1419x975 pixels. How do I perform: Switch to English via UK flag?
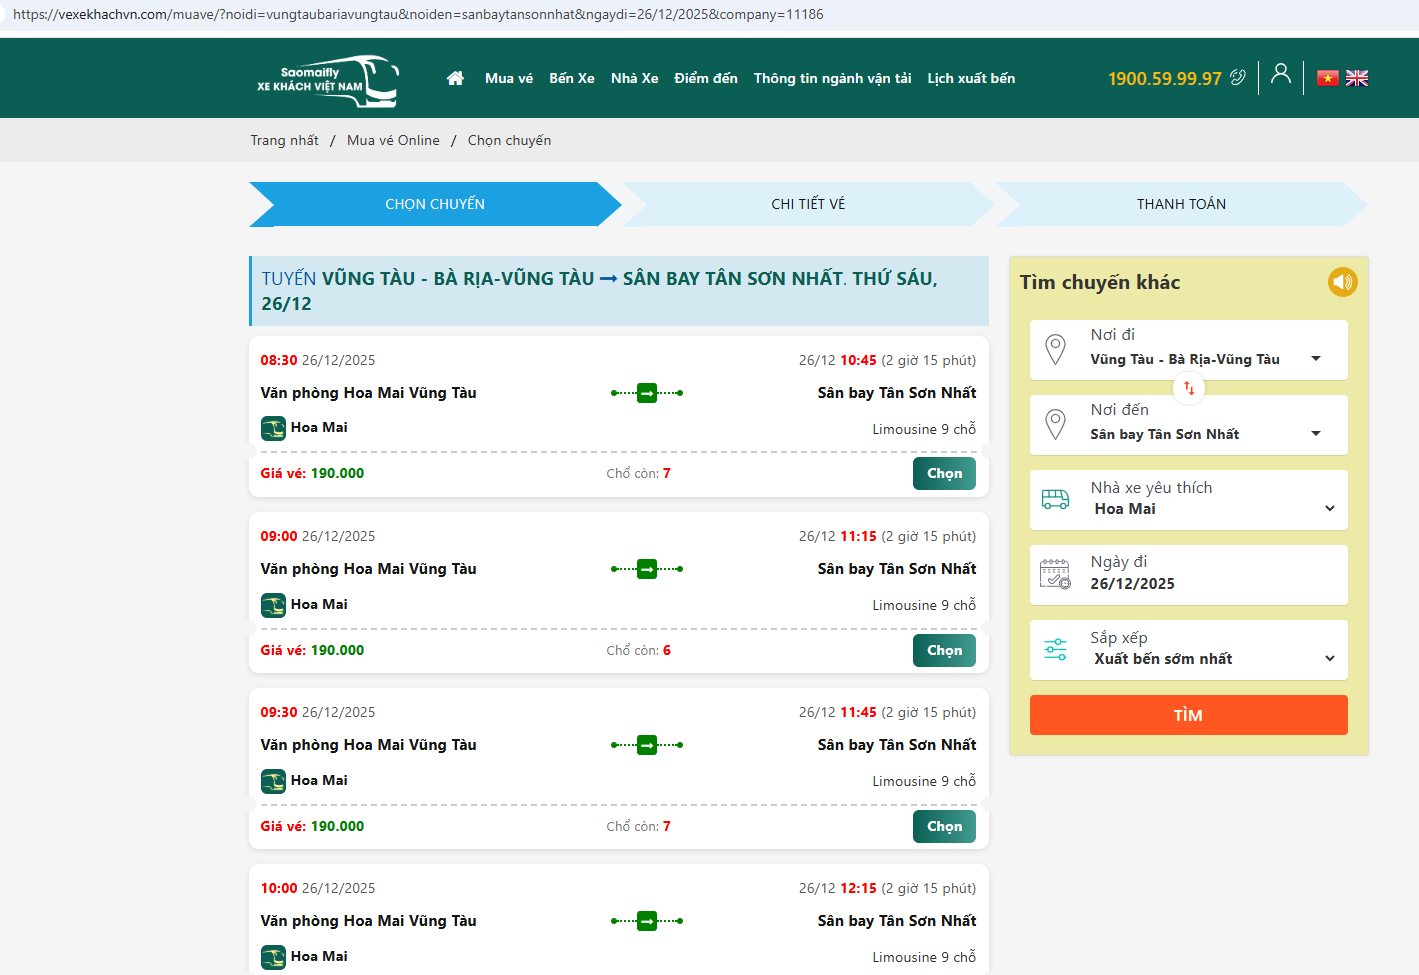coord(1357,78)
